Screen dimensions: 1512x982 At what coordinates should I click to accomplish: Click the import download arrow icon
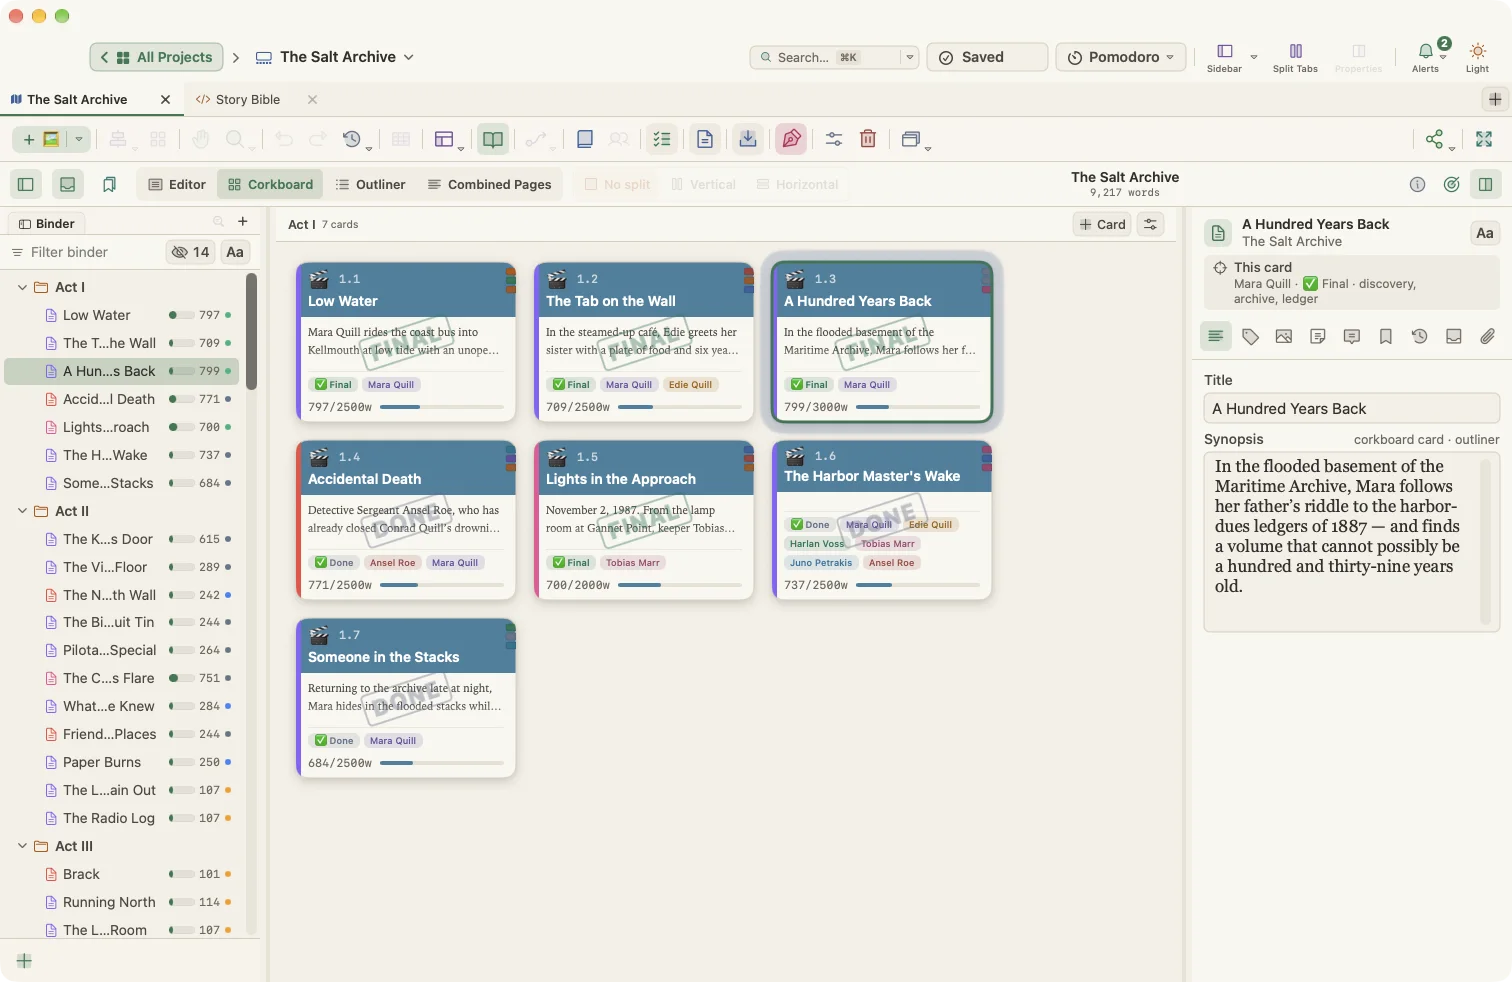(748, 139)
